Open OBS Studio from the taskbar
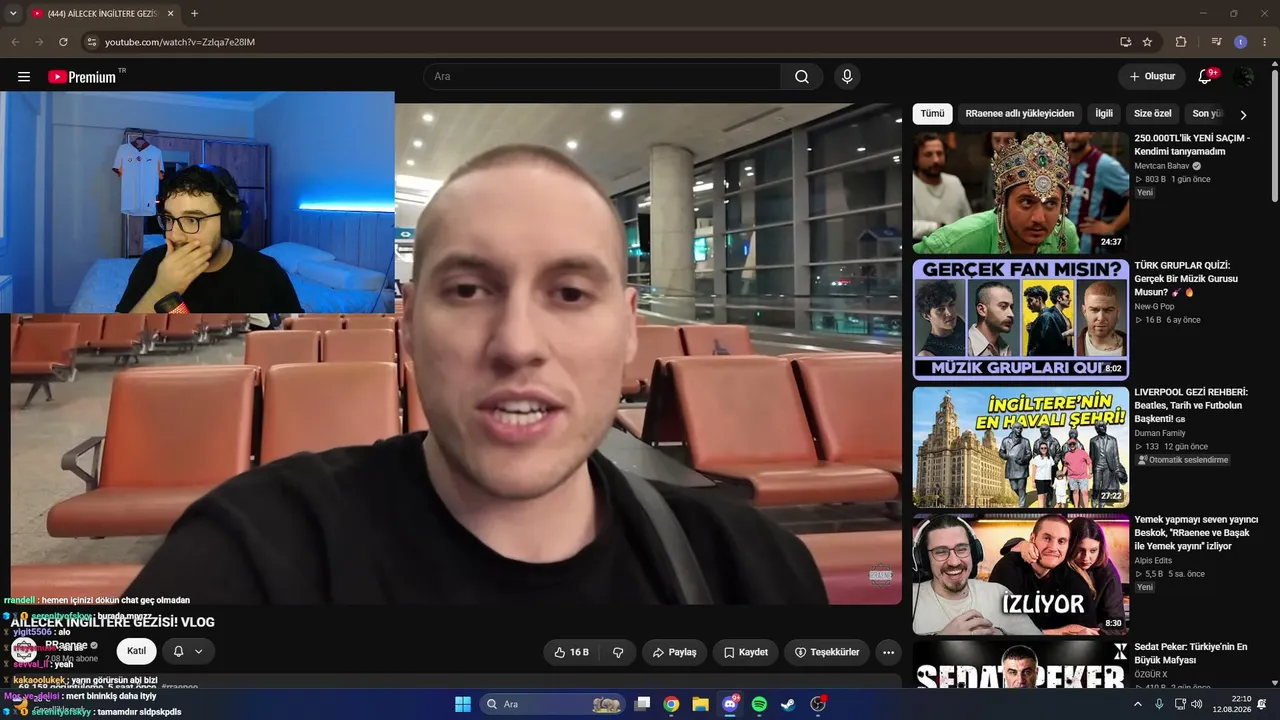The image size is (1280, 720). pyautogui.click(x=818, y=704)
